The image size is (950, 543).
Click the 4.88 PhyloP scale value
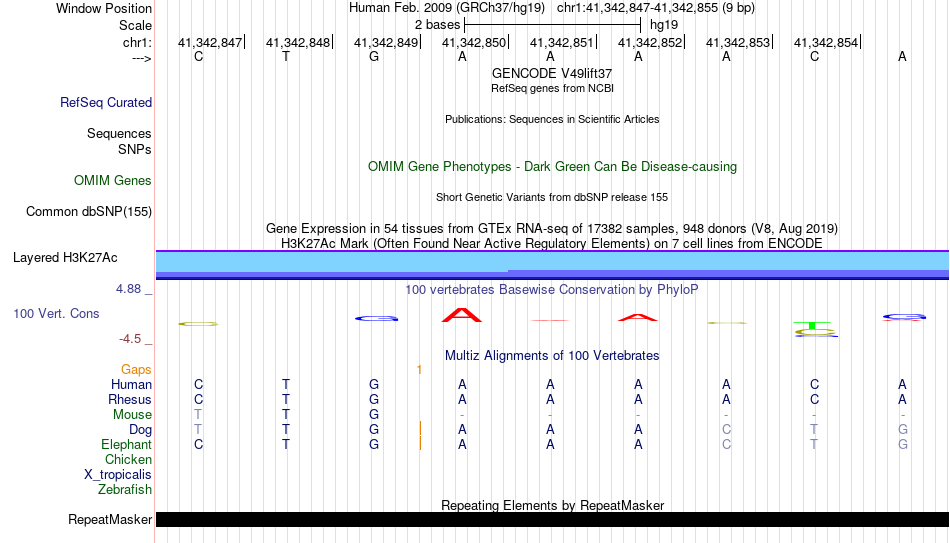pyautogui.click(x=129, y=289)
